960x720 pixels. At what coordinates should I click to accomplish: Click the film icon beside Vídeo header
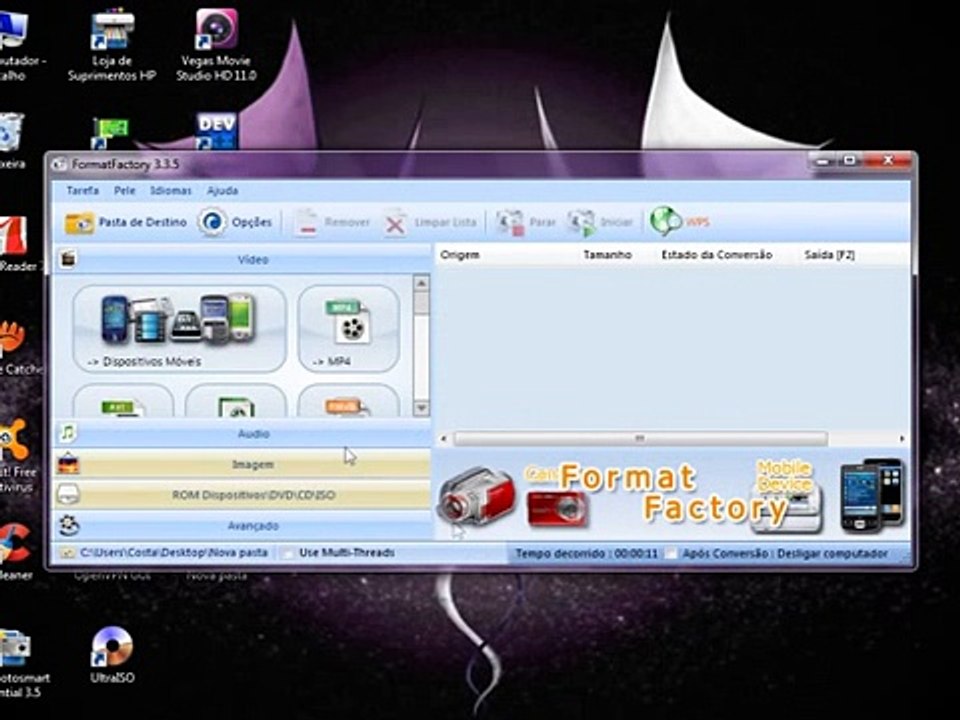[x=68, y=259]
